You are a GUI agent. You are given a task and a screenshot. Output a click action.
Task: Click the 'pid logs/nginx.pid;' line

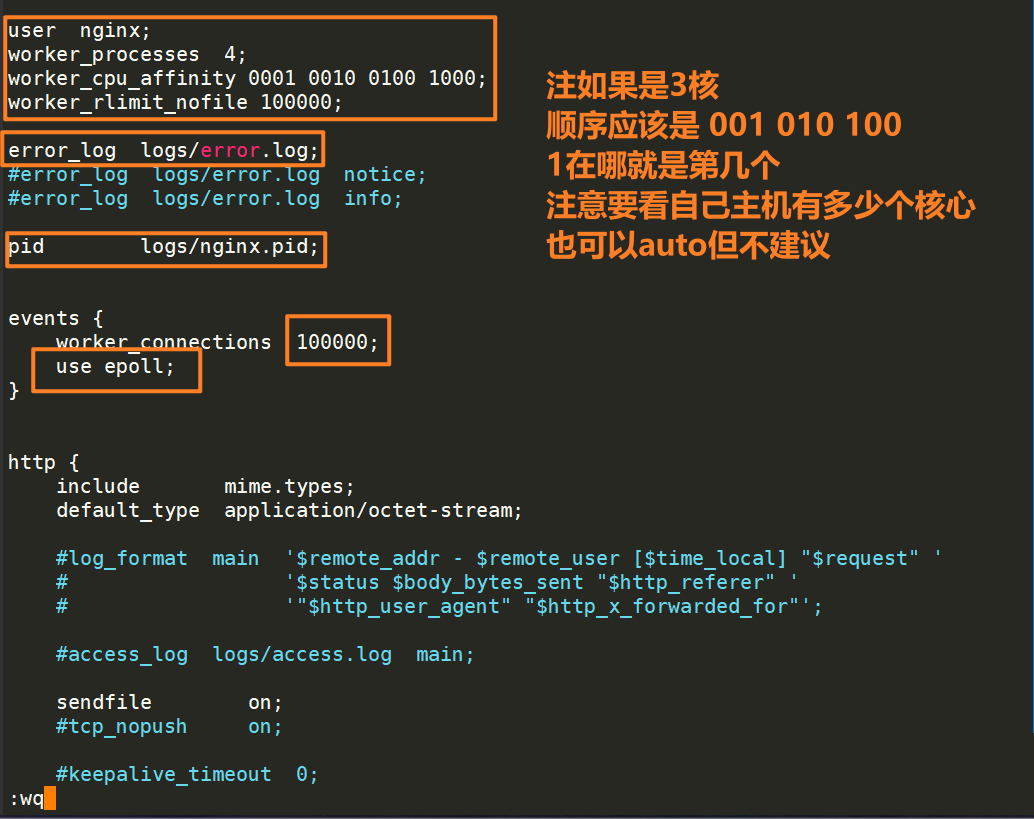pyautogui.click(x=164, y=247)
